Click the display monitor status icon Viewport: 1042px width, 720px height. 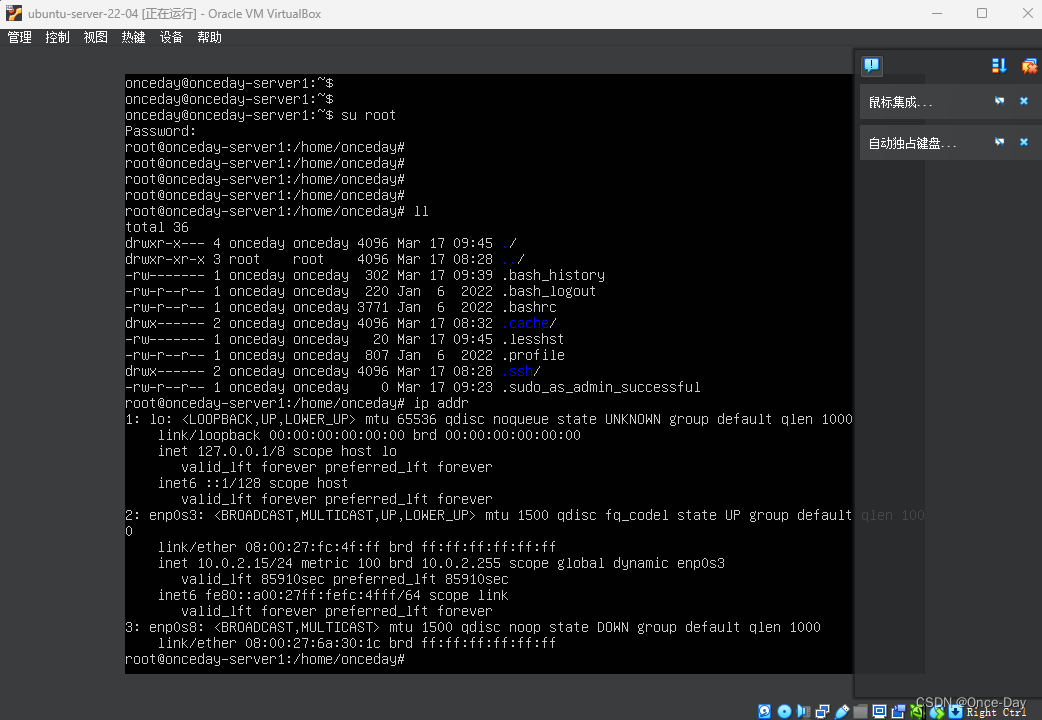pyautogui.click(x=879, y=711)
